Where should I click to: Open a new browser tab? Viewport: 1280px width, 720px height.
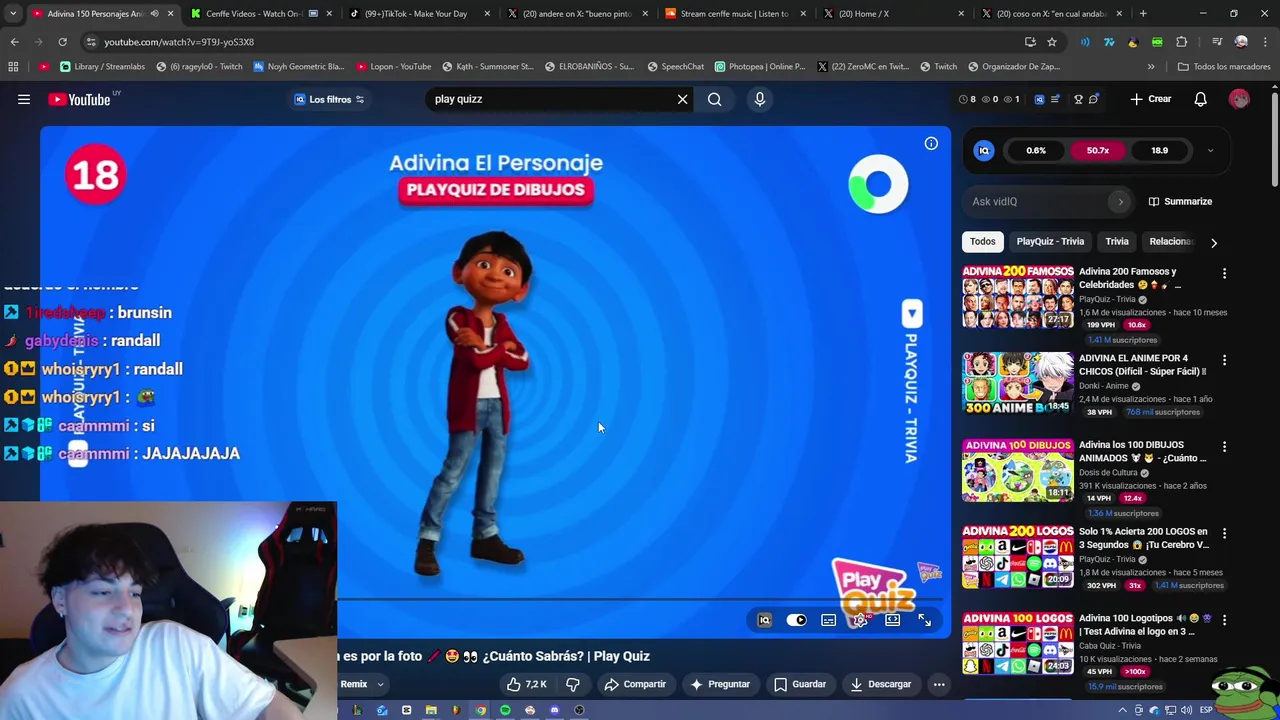[1143, 14]
